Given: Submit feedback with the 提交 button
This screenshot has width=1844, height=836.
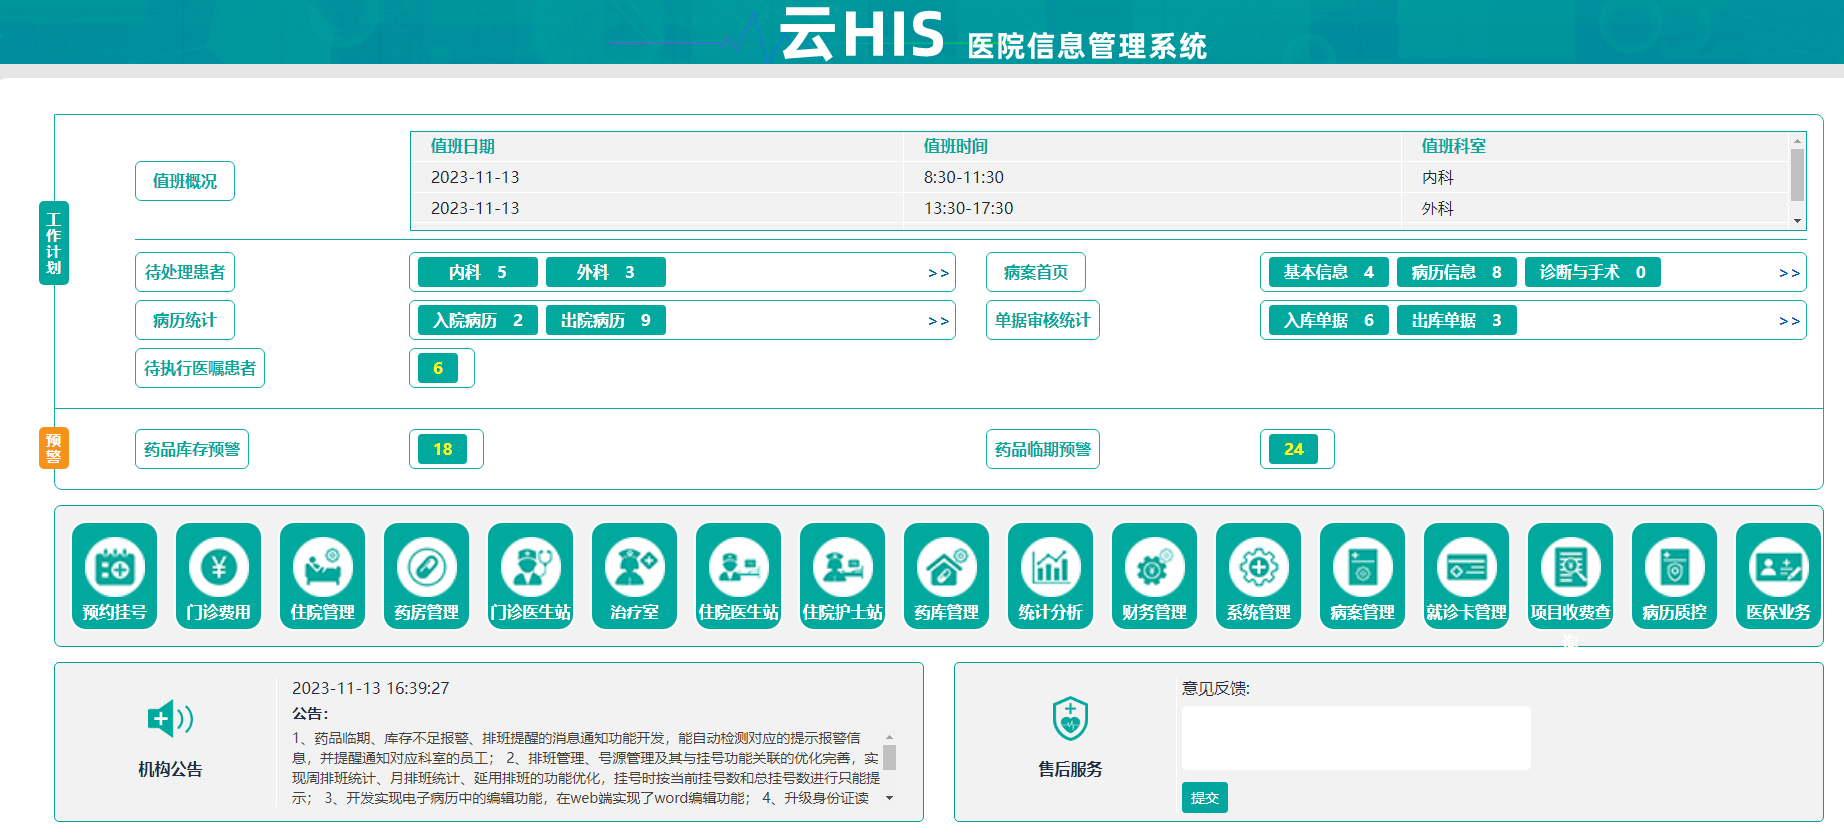Looking at the screenshot, I should coord(1205,797).
